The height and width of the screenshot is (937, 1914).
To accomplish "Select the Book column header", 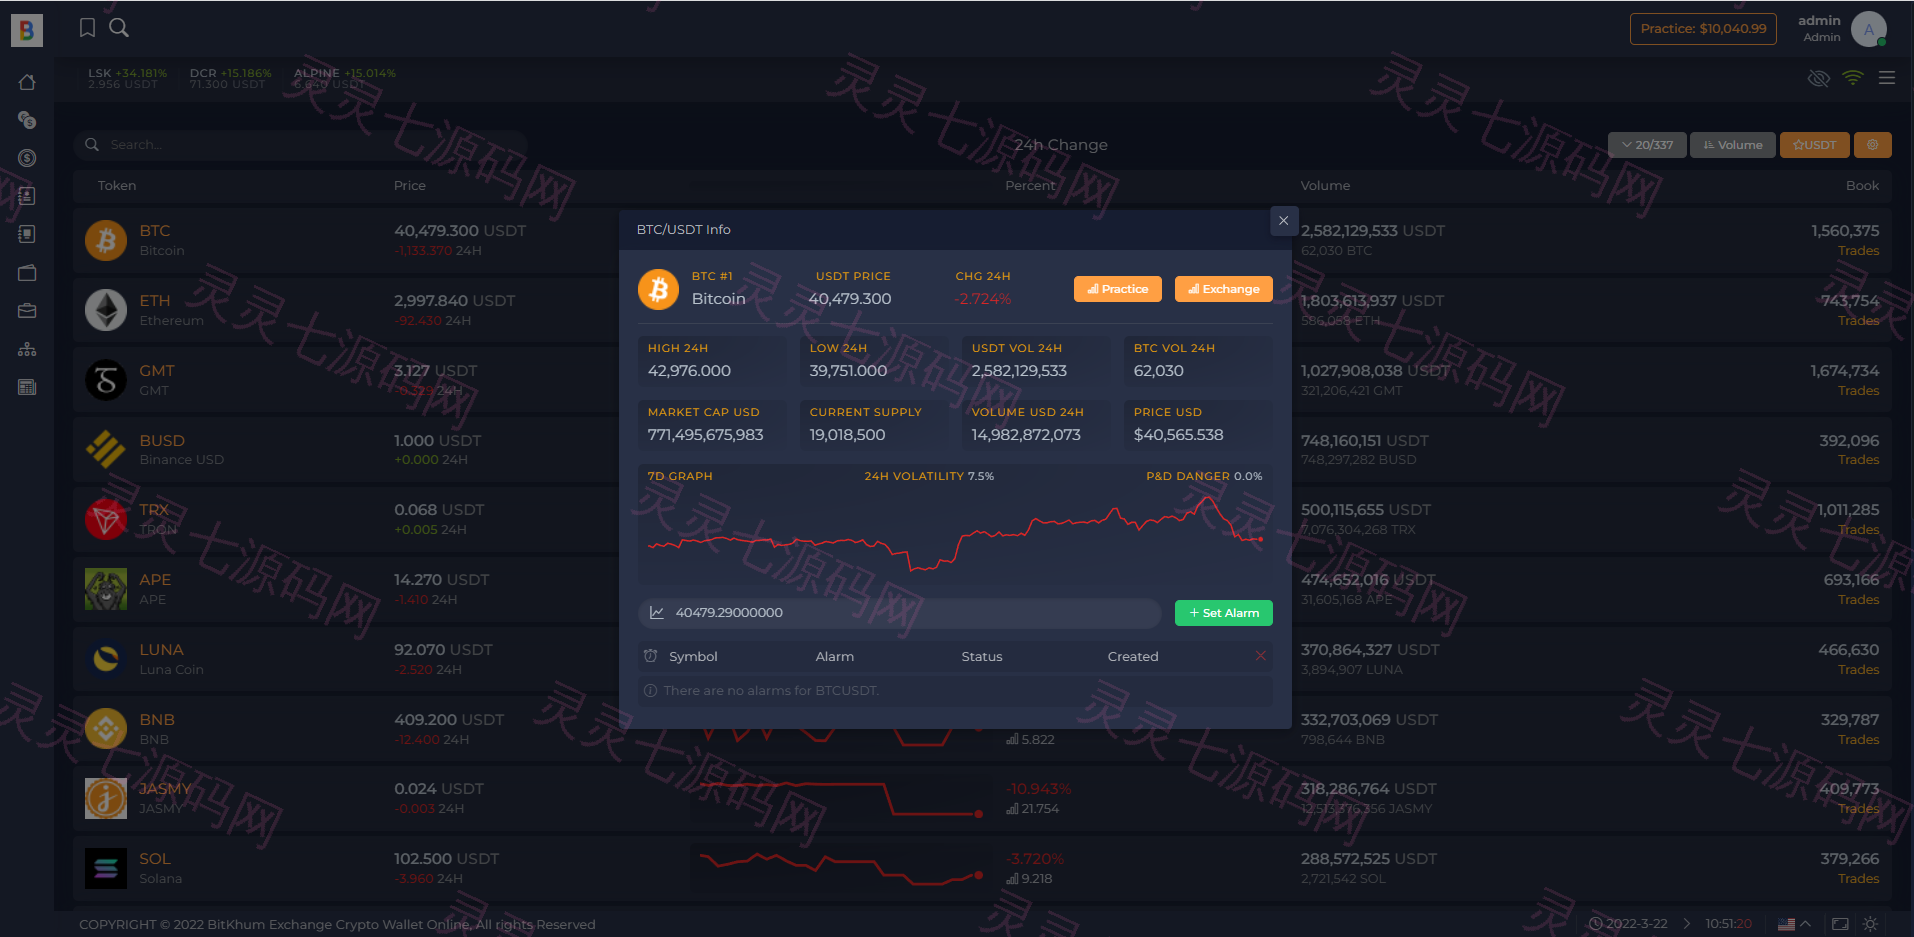I will 1862,186.
